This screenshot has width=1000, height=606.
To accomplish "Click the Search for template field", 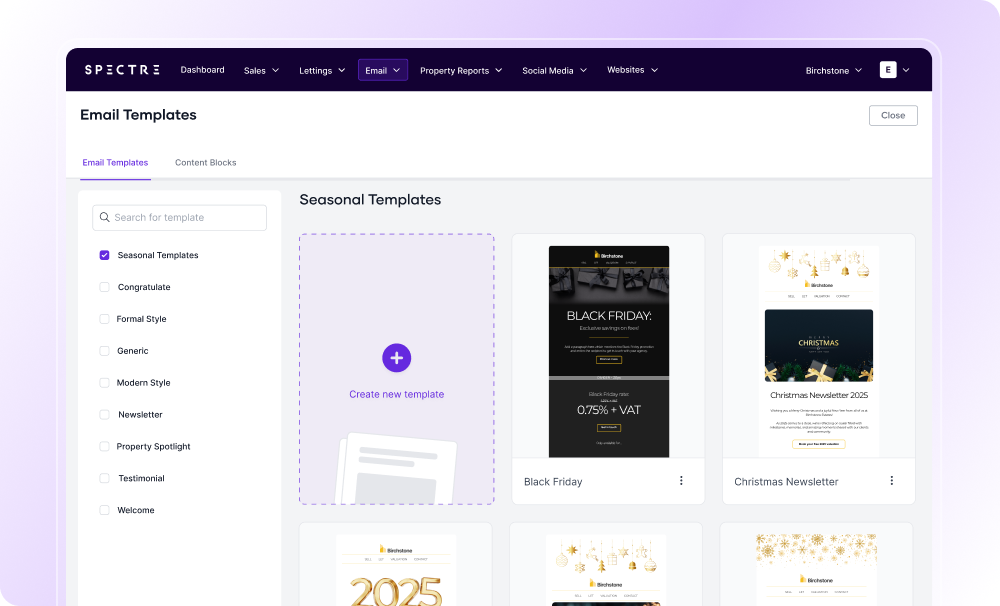I will click(x=179, y=218).
